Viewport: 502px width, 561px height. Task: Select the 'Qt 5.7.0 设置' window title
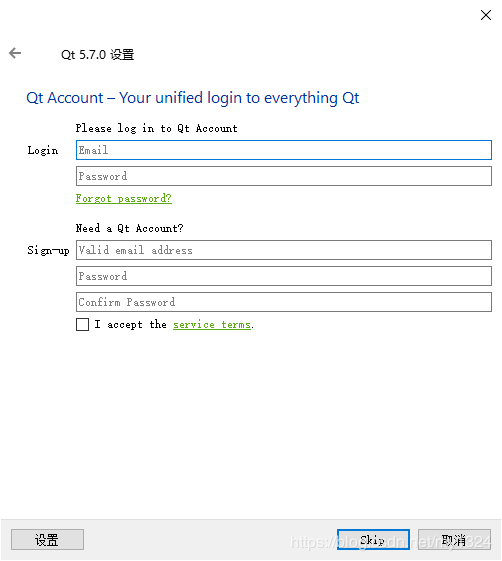click(x=97, y=55)
